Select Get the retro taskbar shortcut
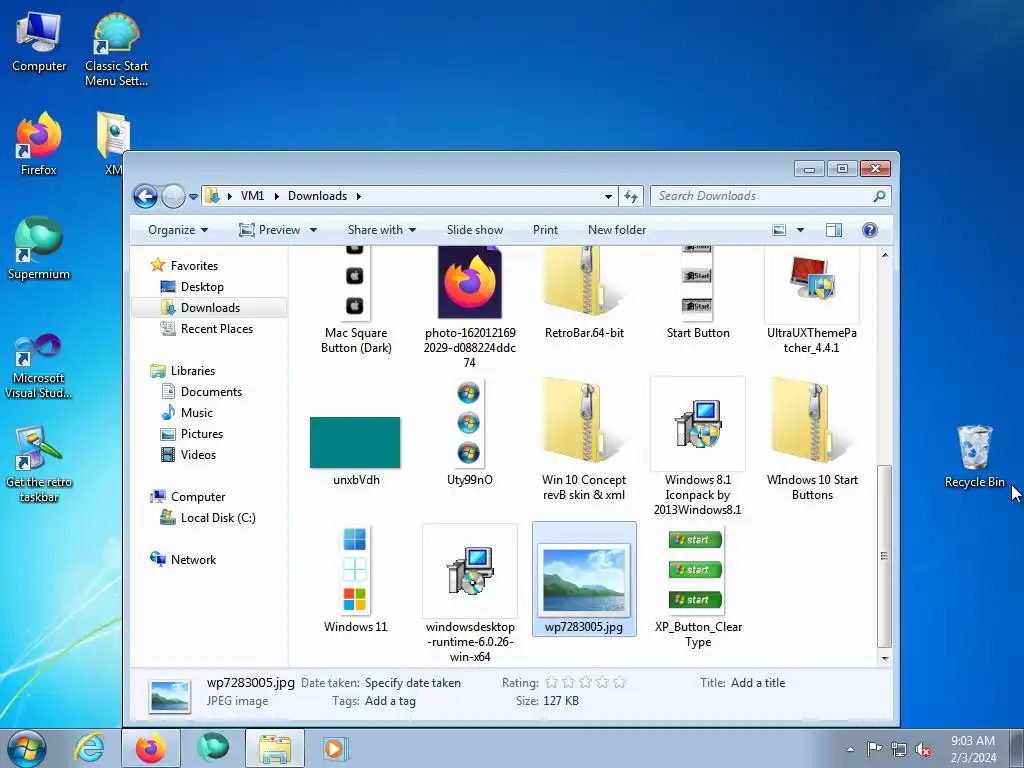This screenshot has height=768, width=1024. tap(39, 465)
